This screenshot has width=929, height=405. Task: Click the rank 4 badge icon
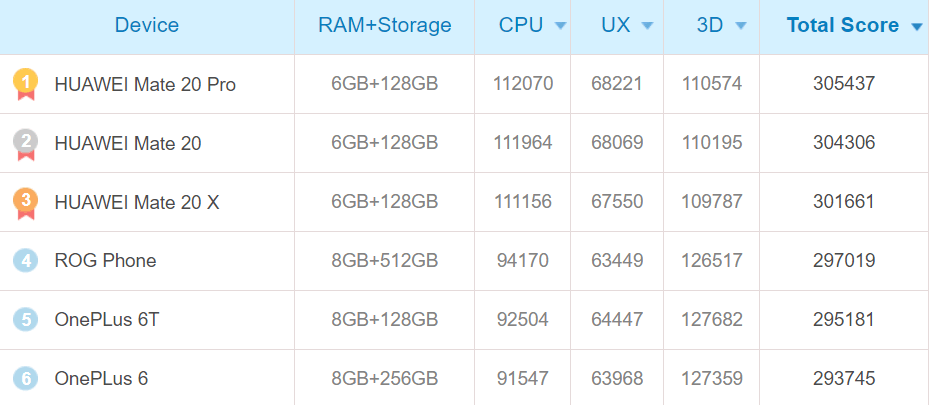pos(25,261)
